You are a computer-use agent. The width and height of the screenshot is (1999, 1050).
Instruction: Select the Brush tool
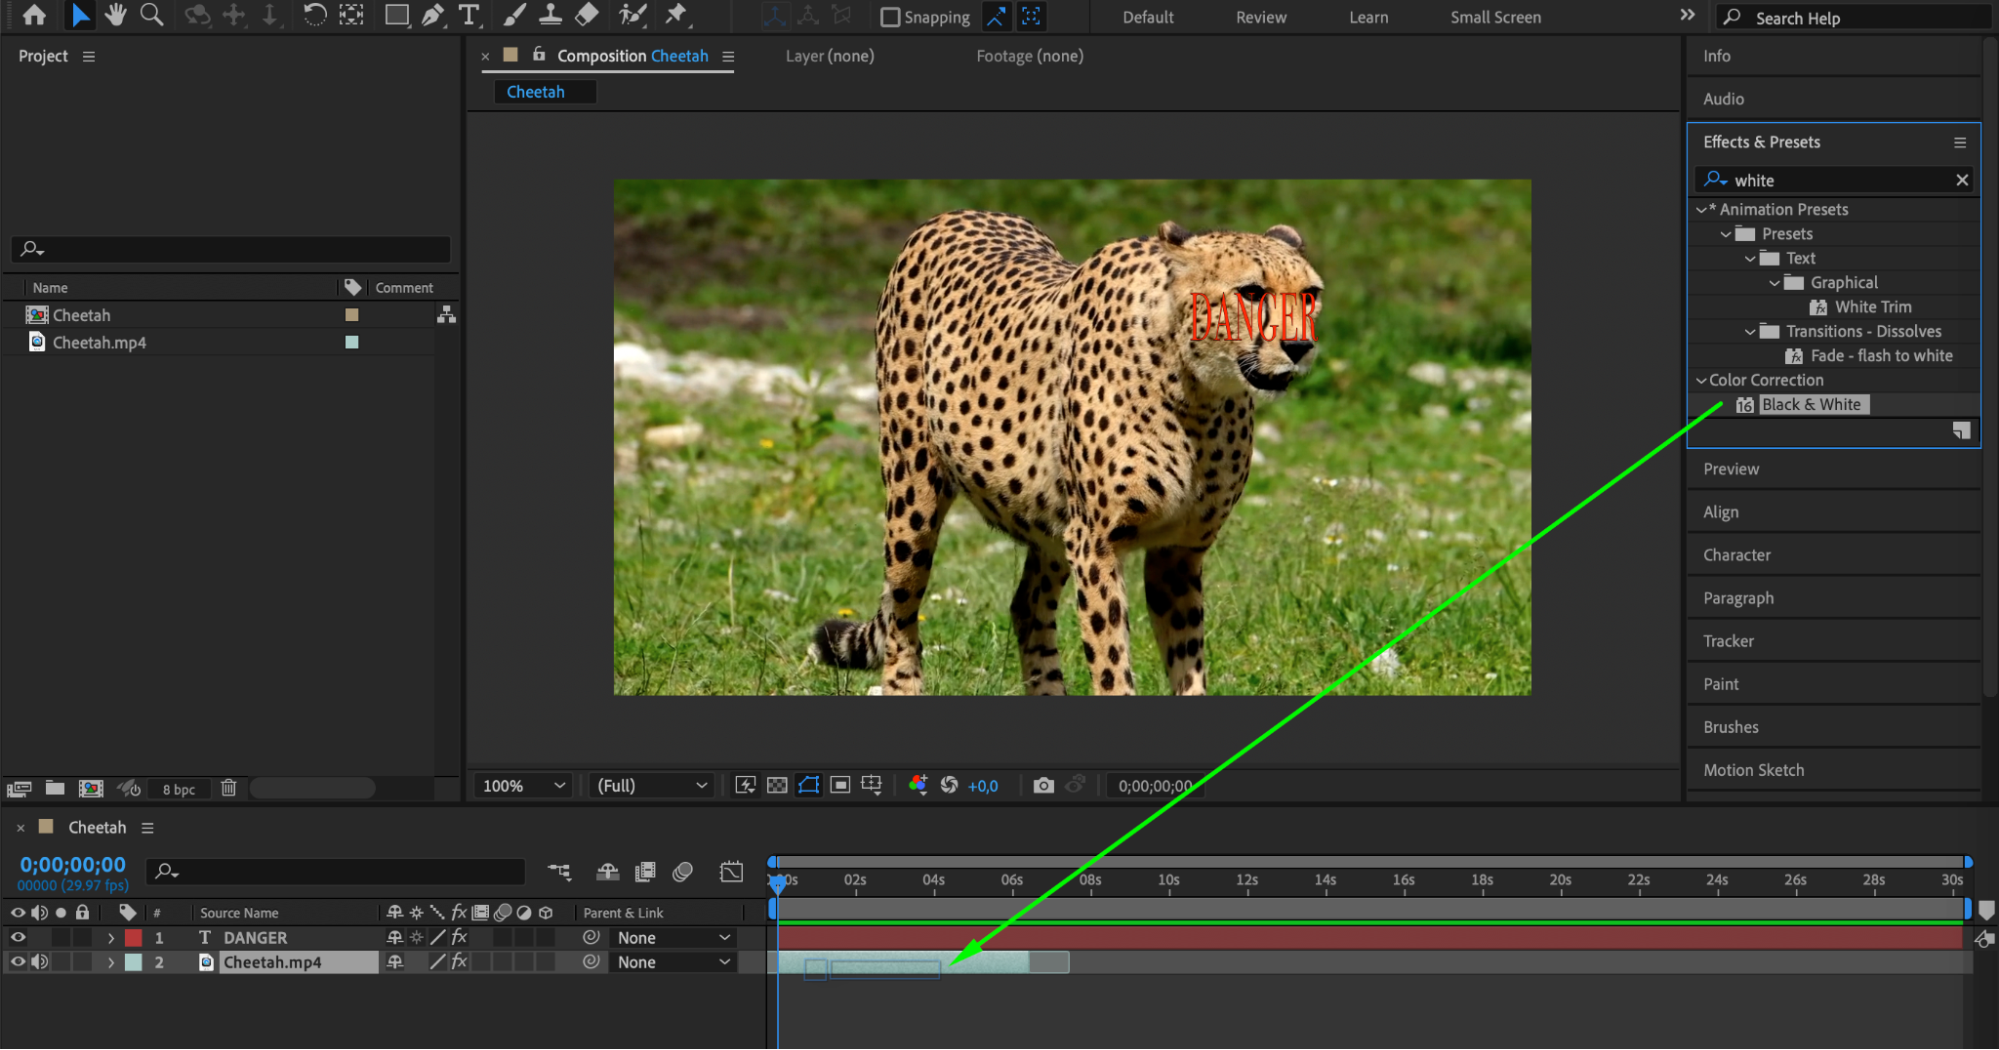point(514,15)
